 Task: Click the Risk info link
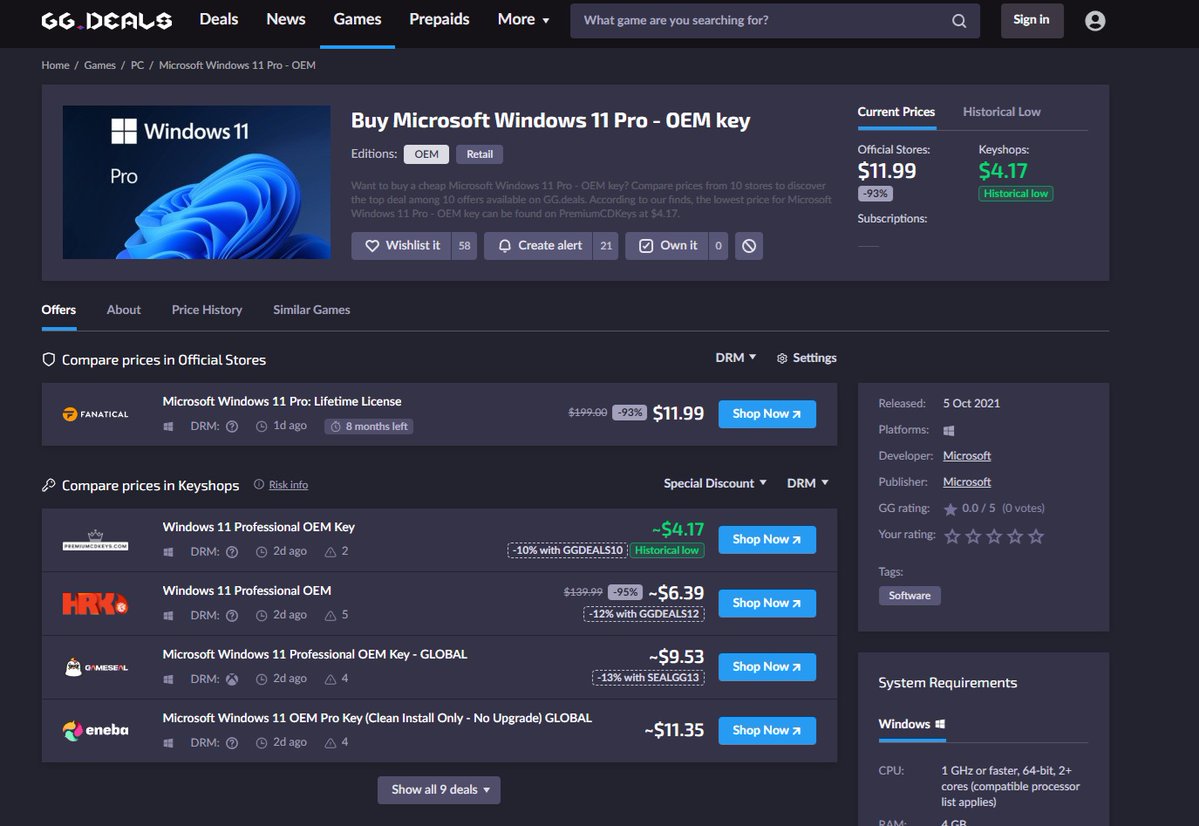pos(288,485)
